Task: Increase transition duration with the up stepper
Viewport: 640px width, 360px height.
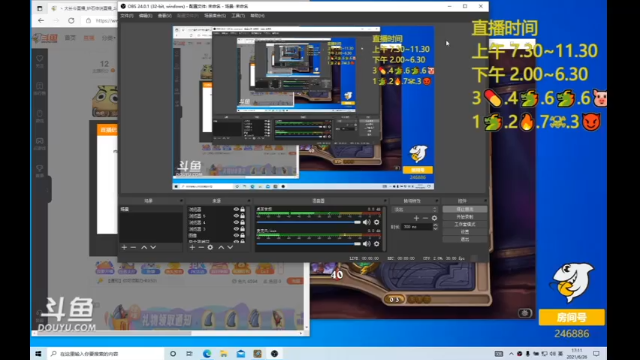Action: pos(435,225)
